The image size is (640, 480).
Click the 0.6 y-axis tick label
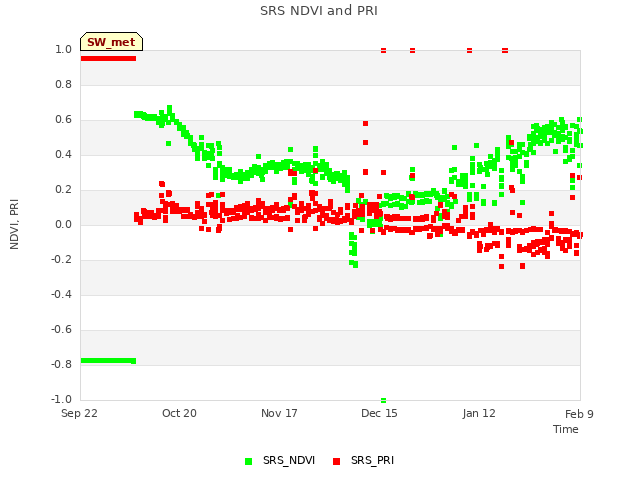[63, 120]
